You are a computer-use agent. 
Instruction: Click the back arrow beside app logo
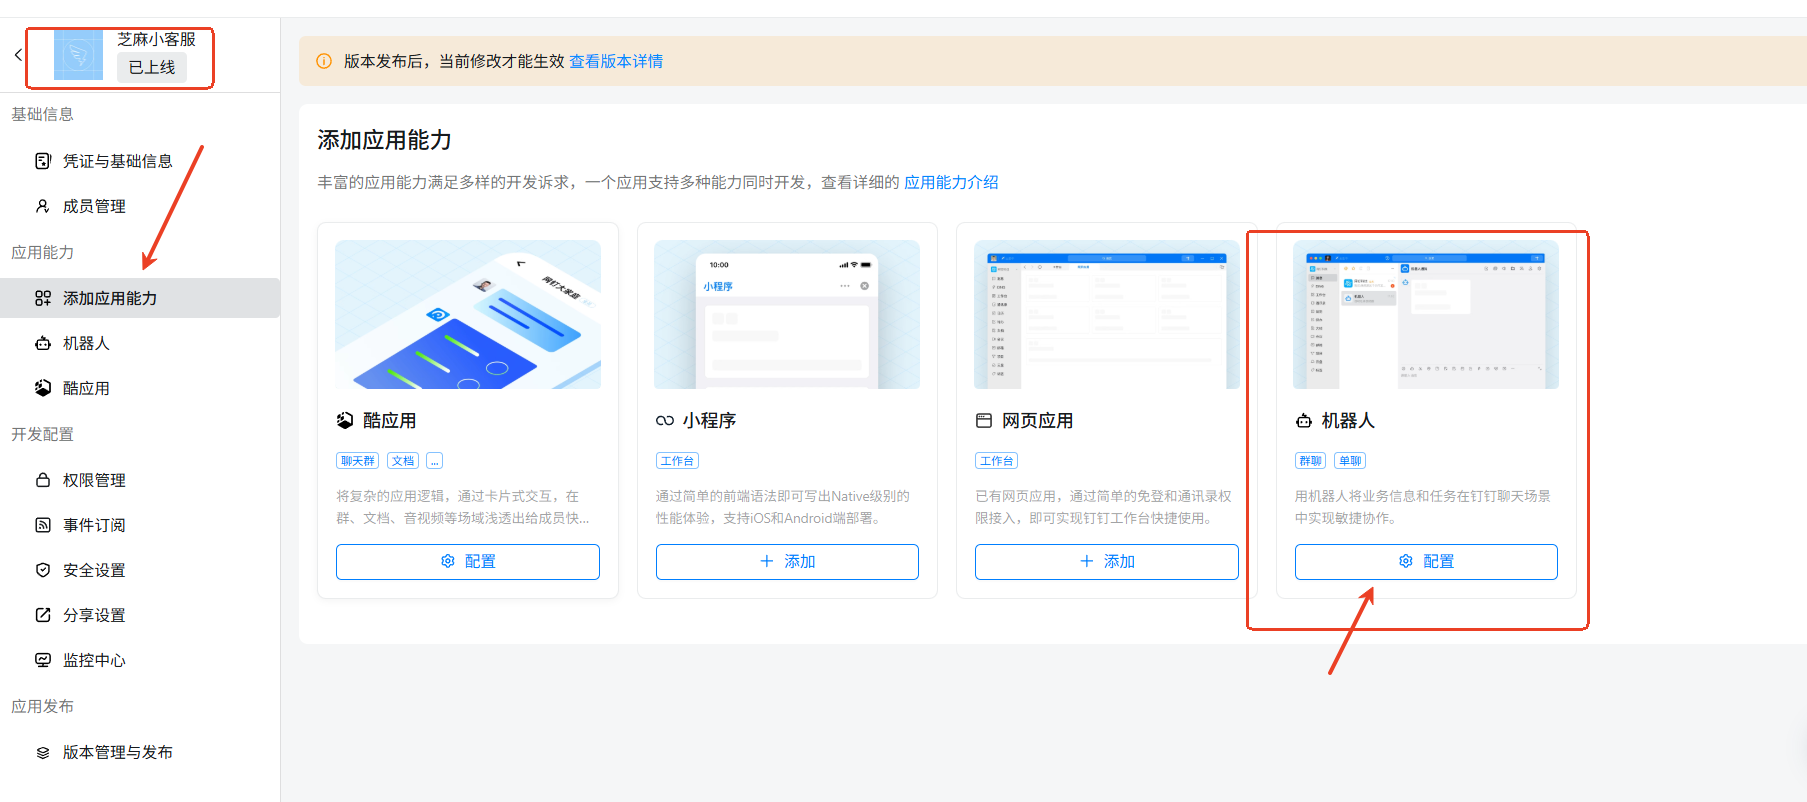[x=18, y=55]
